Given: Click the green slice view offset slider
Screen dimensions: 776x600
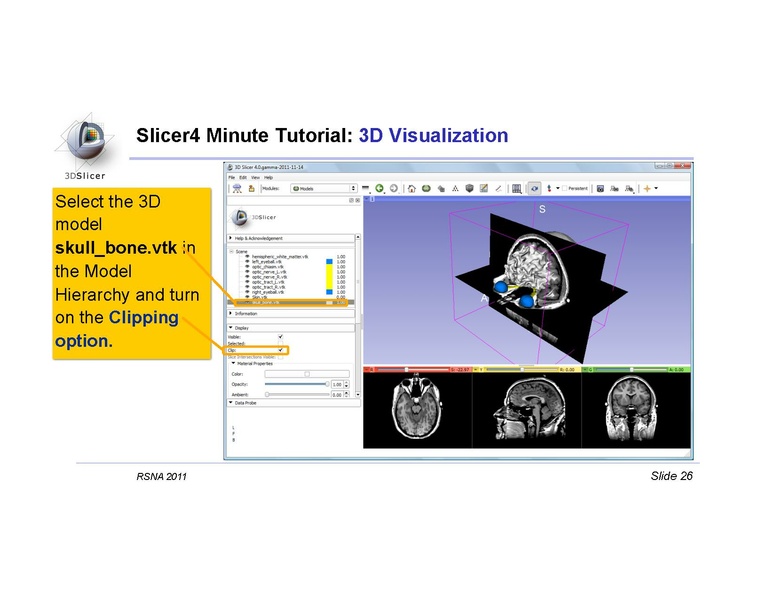Looking at the screenshot, I should 631,369.
